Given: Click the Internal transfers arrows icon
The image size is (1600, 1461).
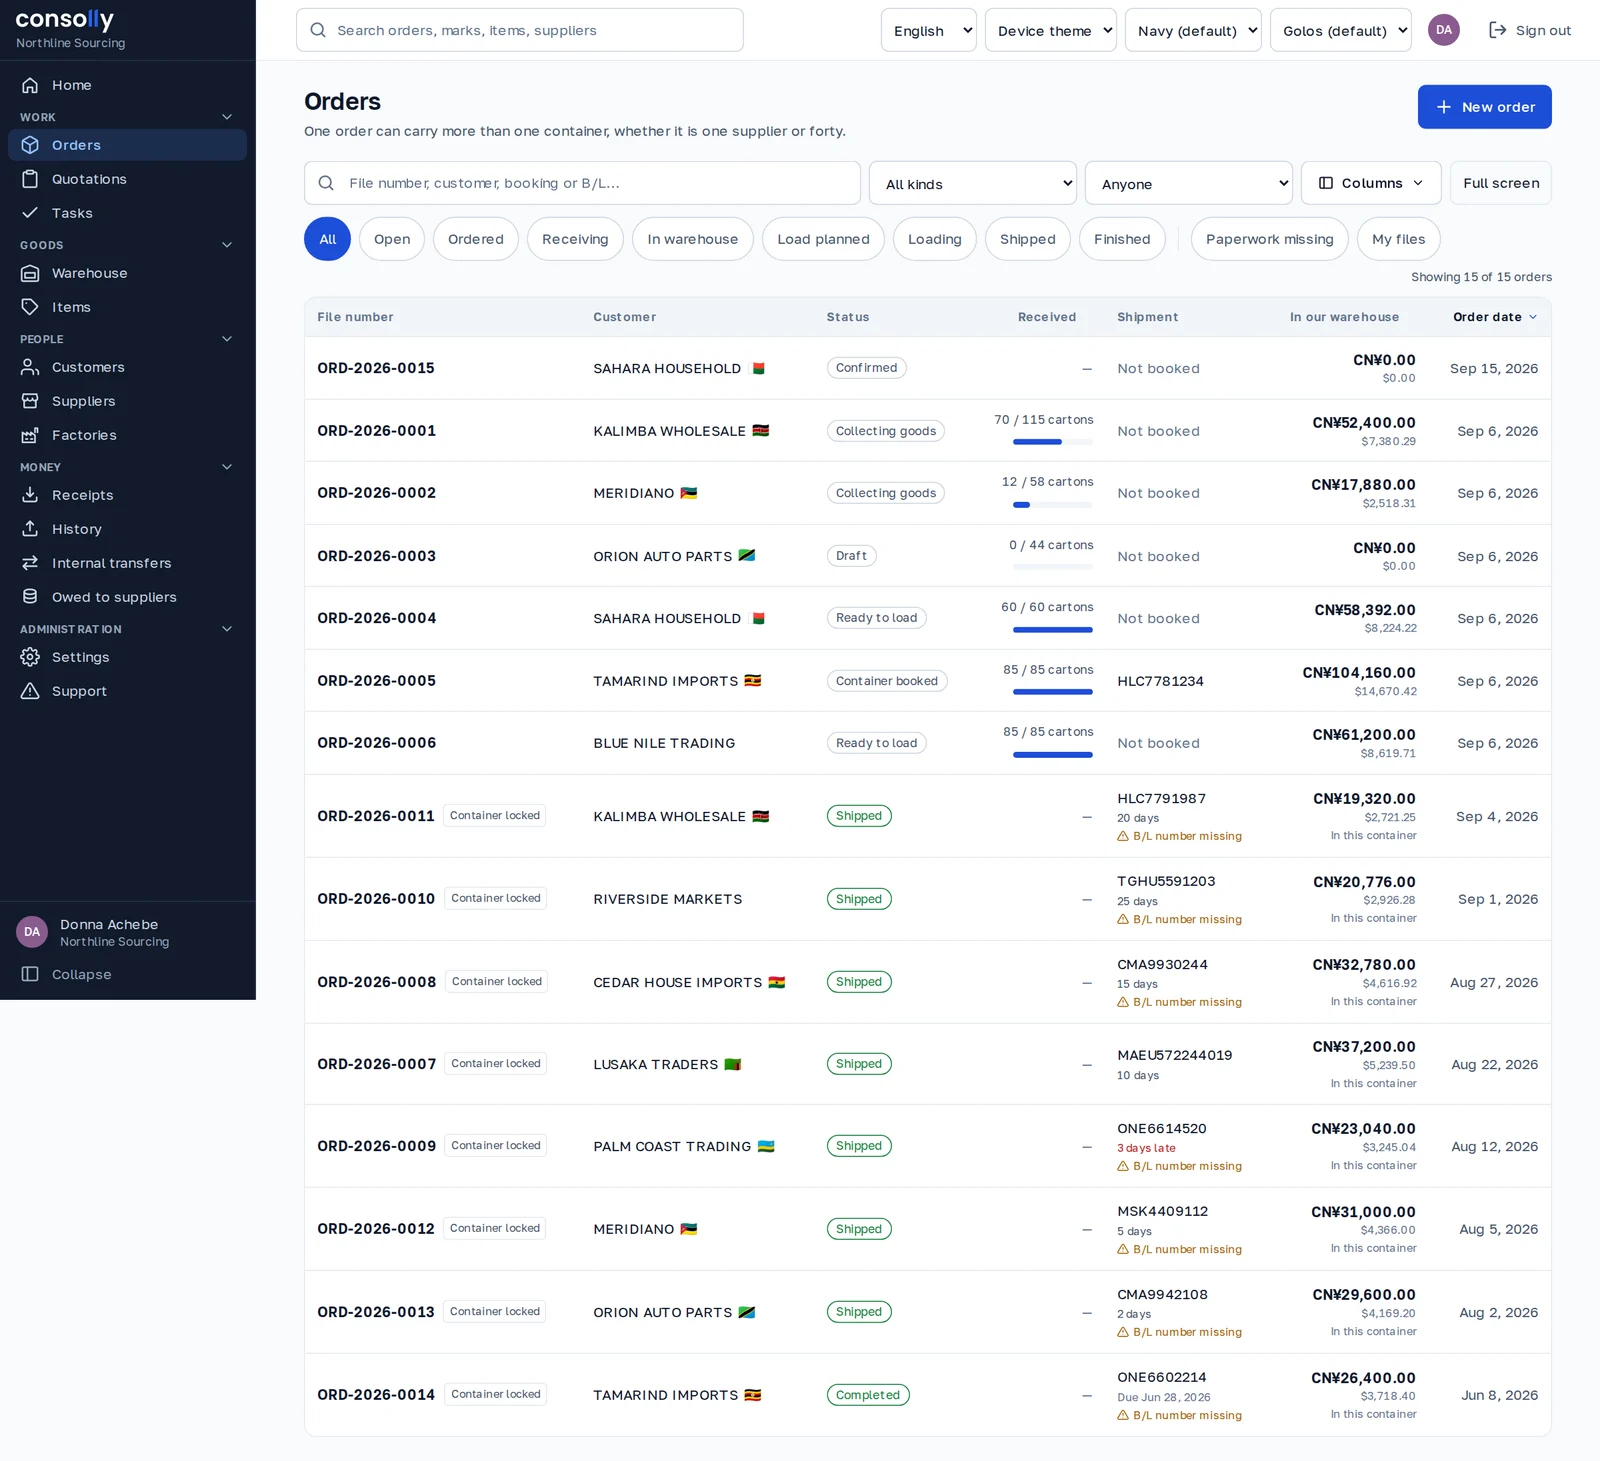Looking at the screenshot, I should tap(30, 563).
